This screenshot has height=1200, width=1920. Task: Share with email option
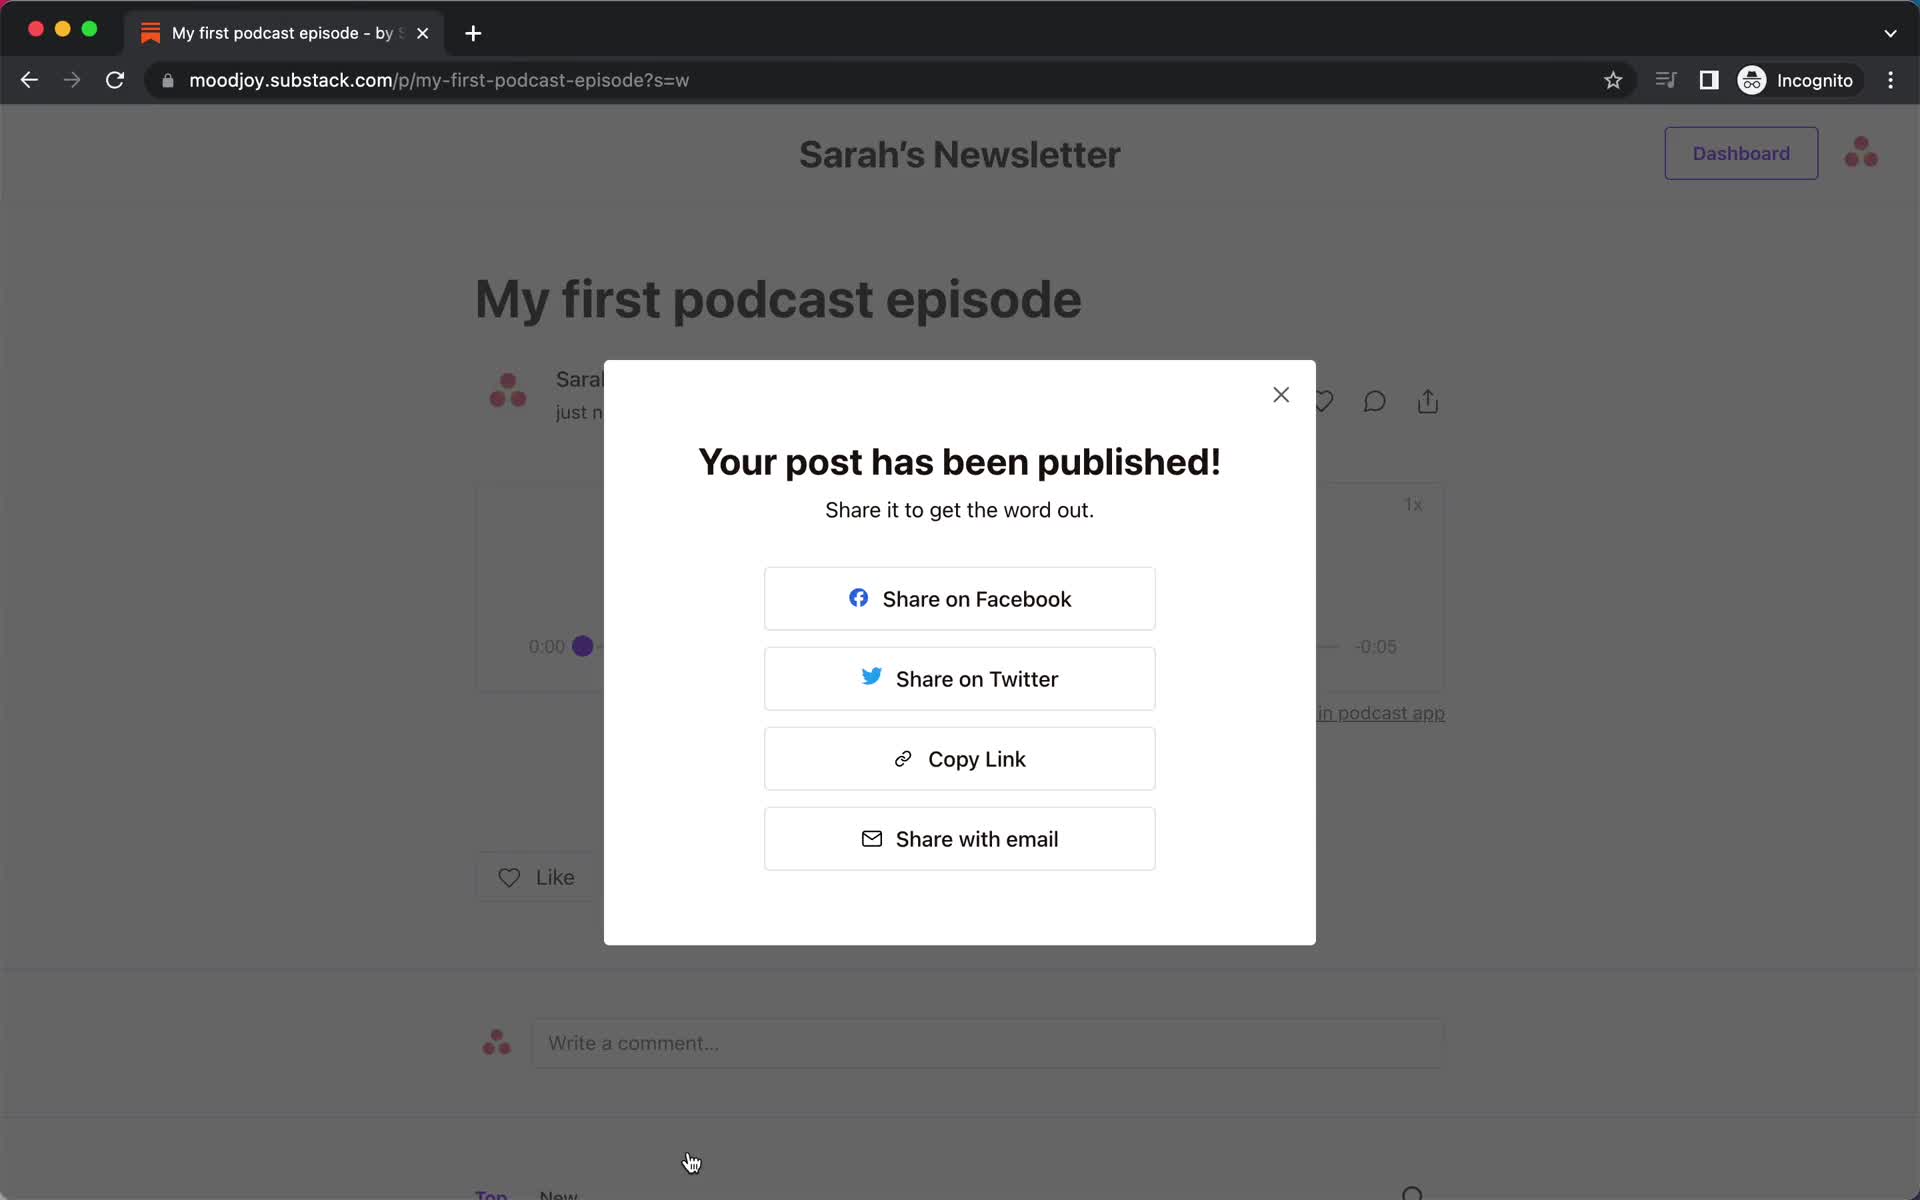click(959, 838)
